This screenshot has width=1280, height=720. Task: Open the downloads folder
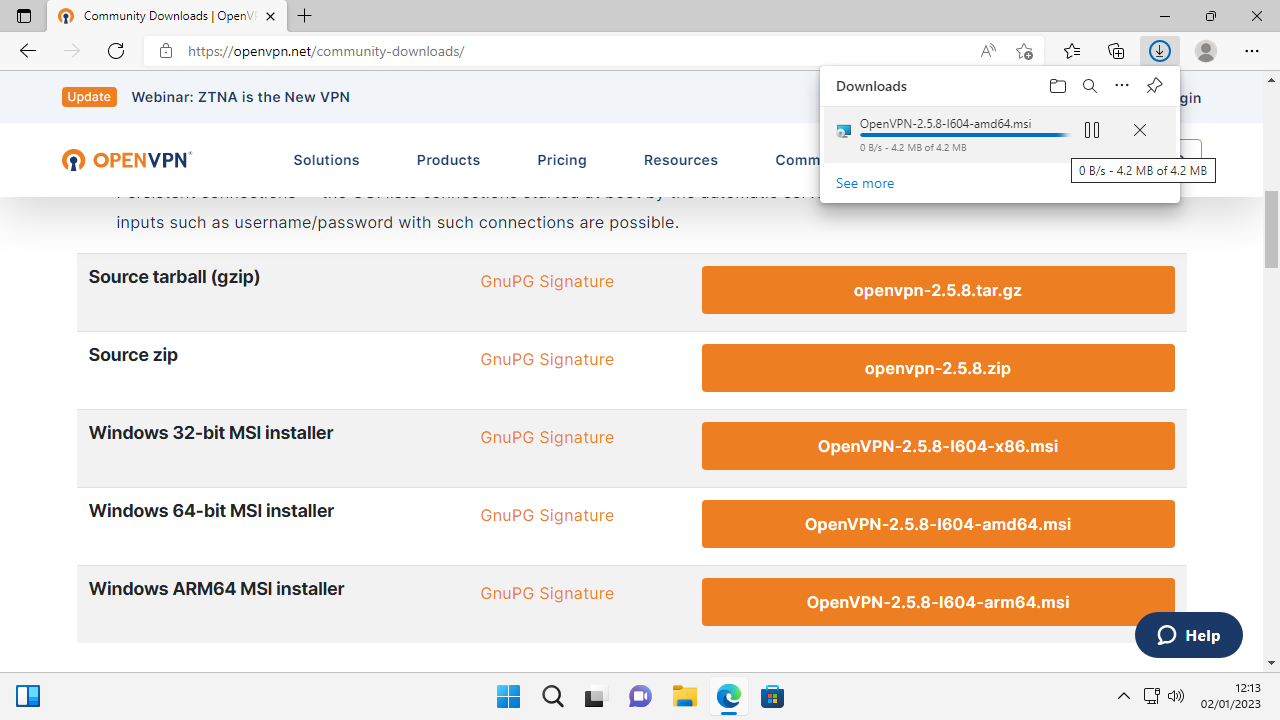coord(1058,86)
